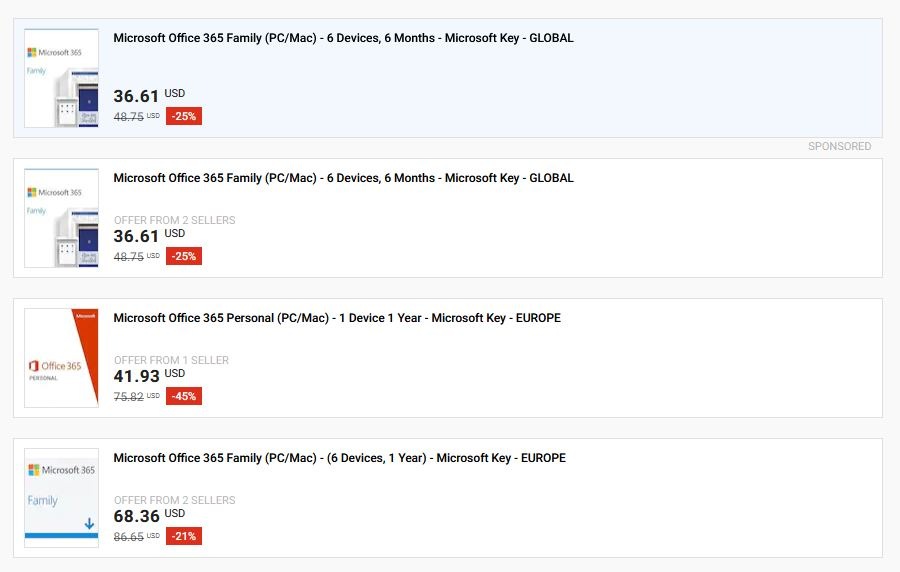Open Office 365 Personal 1 Device 1 Year EUROPE title
This screenshot has height=572, width=900.
coord(337,318)
